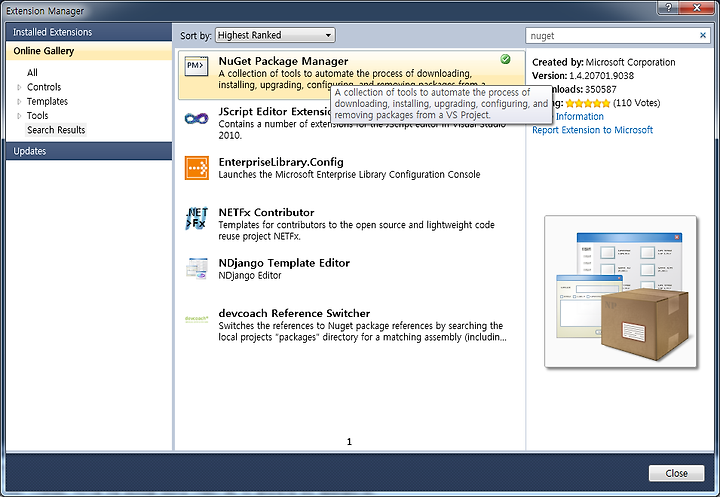Image resolution: width=720 pixels, height=497 pixels.
Task: Select the Tools category
Action: click(x=37, y=116)
